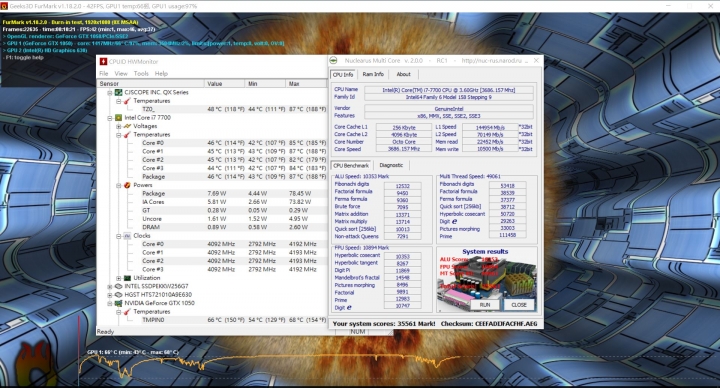Expand the INTEL SSDPEKKW256G7 node
This screenshot has height=388, width=720.
[x=110, y=286]
